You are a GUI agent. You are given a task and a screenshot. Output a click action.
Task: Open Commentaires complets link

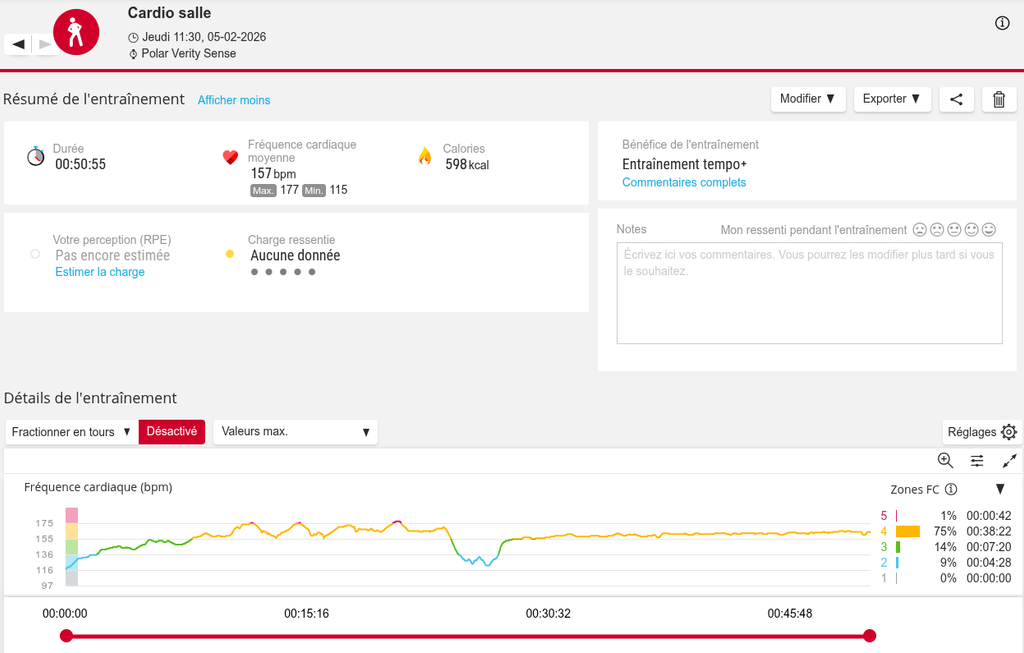point(684,182)
